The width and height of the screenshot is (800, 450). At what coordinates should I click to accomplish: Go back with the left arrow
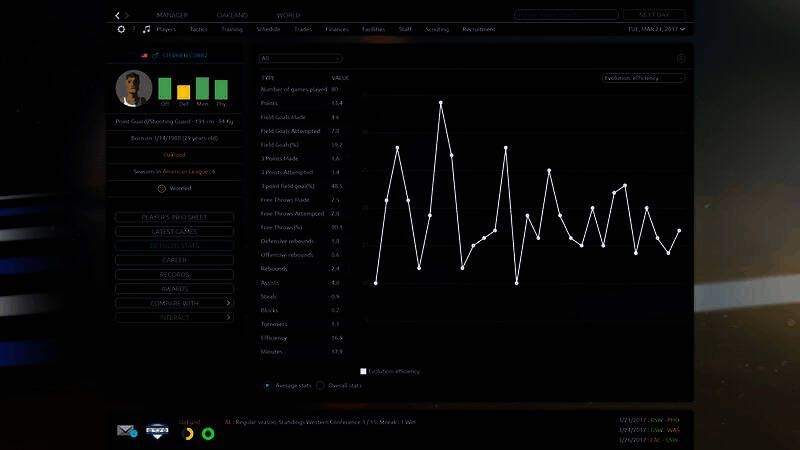pyautogui.click(x=117, y=15)
